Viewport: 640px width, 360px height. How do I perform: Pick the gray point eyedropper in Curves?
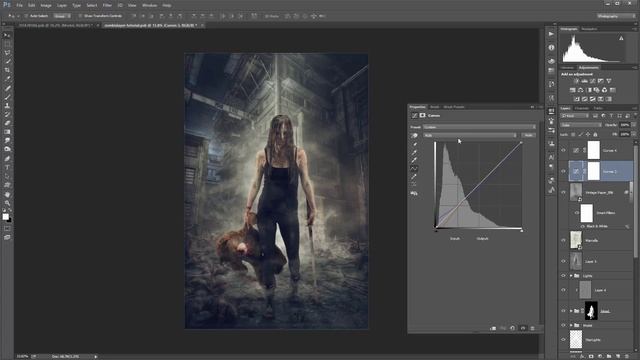tap(414, 153)
